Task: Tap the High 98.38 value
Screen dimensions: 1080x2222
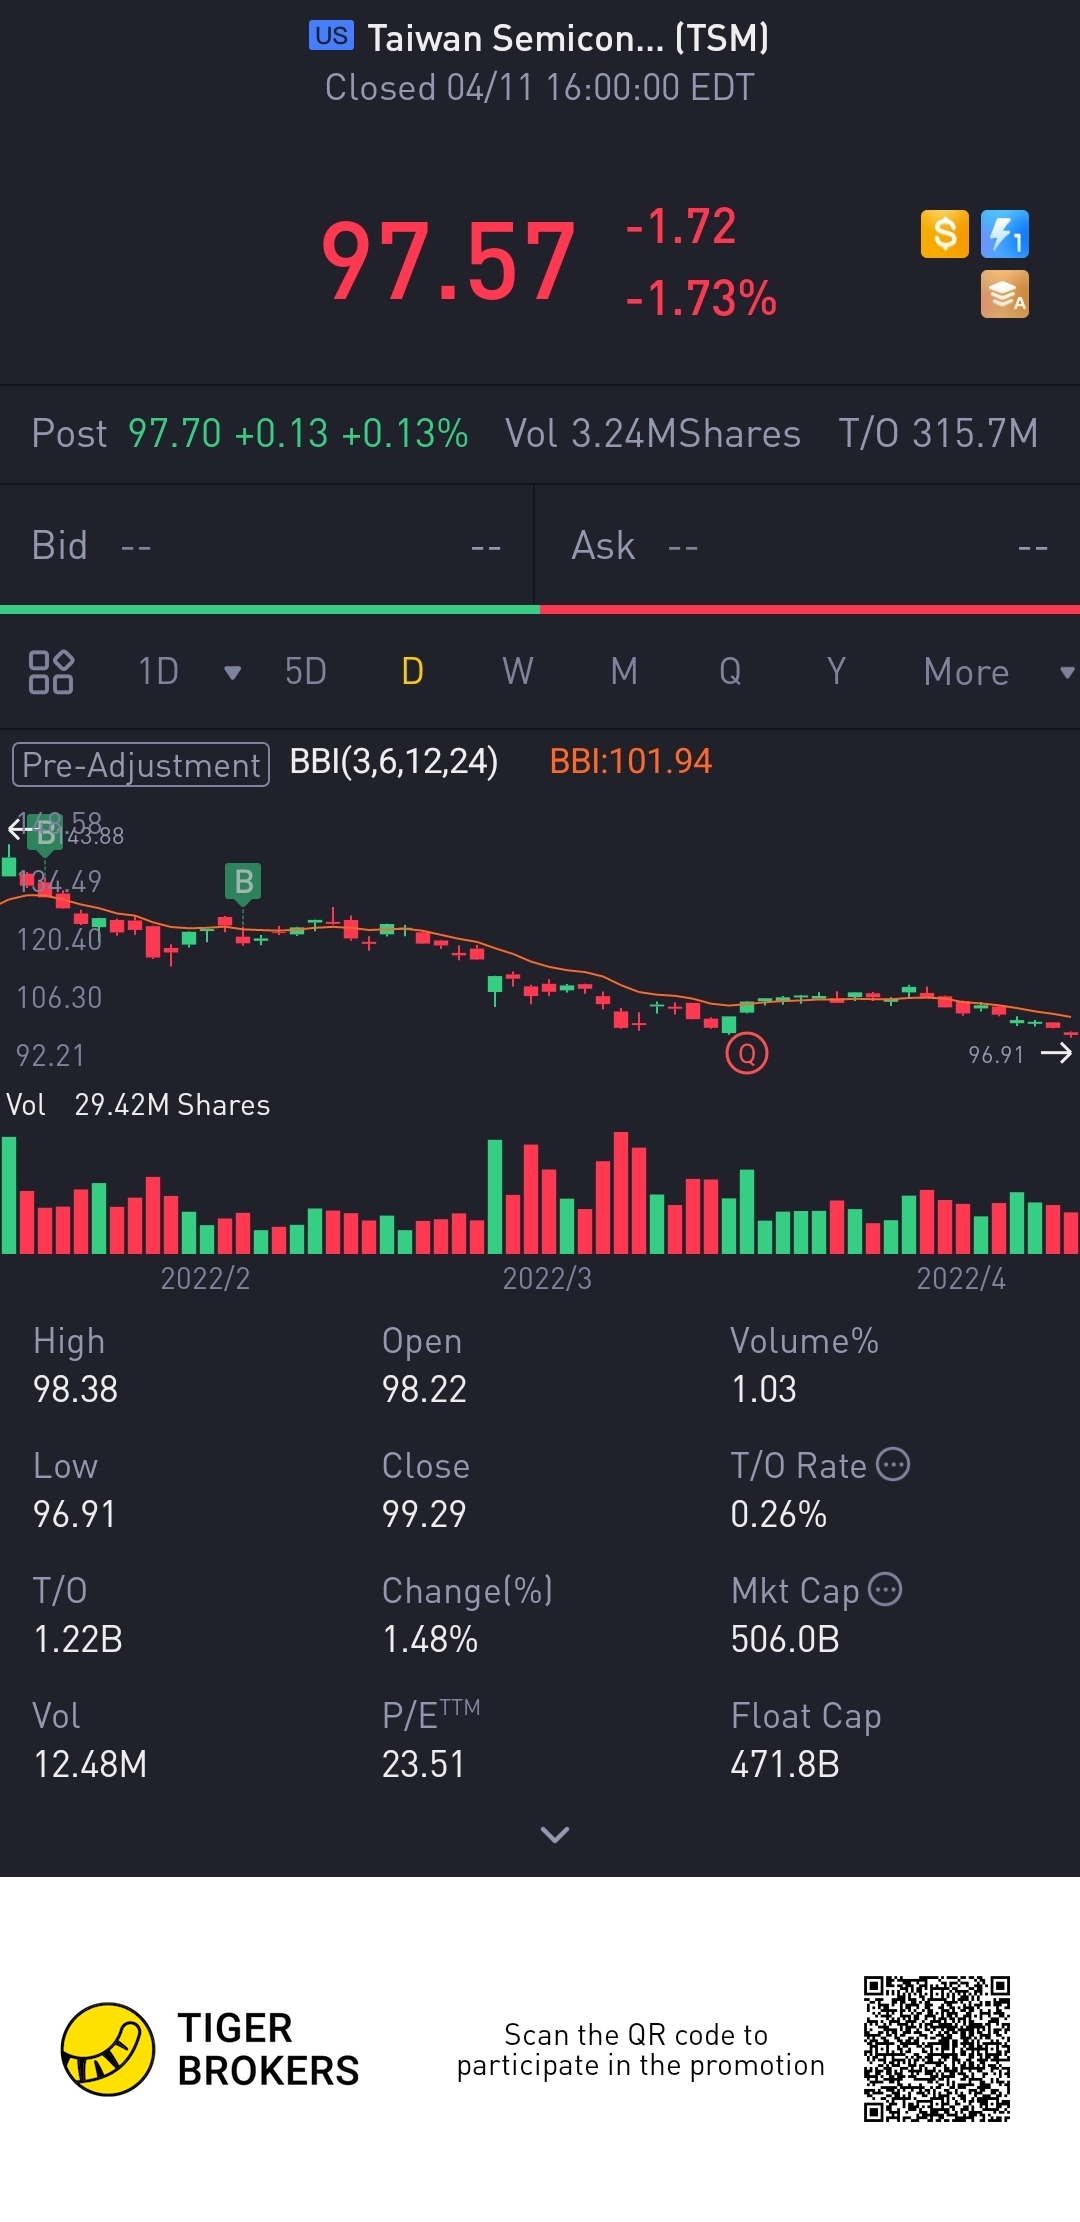Action: pyautogui.click(x=76, y=1389)
